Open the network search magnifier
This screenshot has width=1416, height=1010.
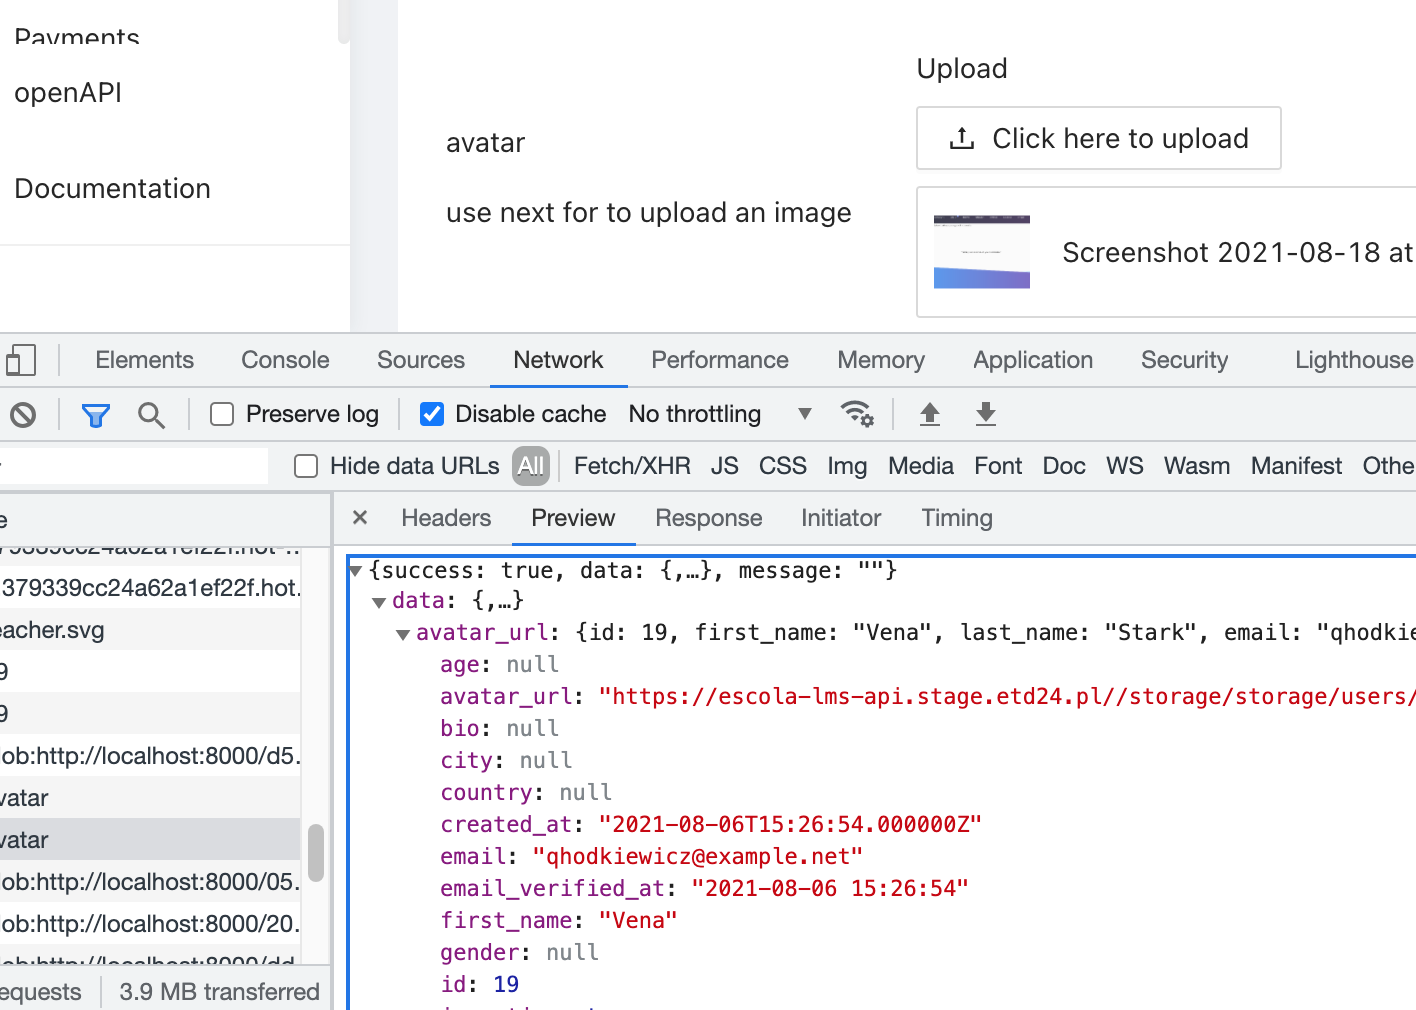pos(151,414)
